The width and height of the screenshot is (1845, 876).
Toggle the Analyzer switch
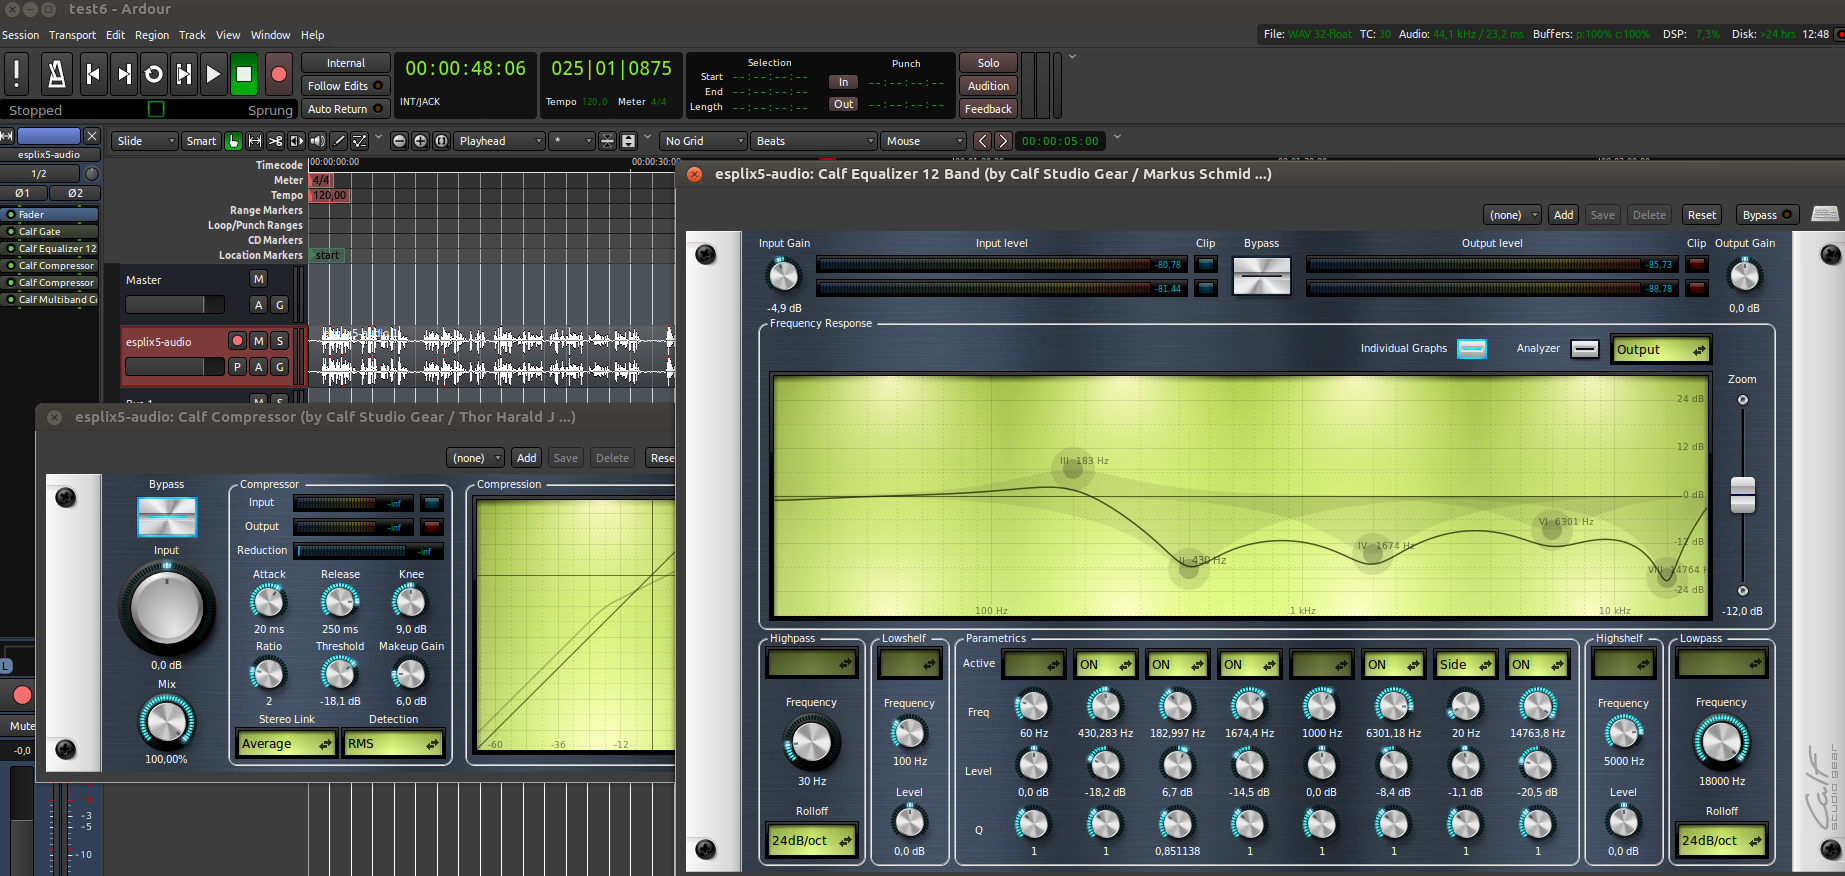click(1585, 349)
